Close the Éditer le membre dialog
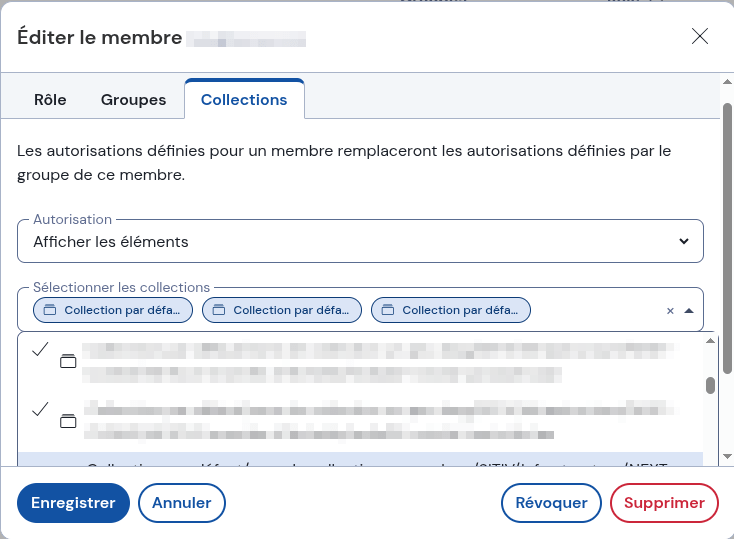Viewport: 734px width, 539px height. coord(700,37)
